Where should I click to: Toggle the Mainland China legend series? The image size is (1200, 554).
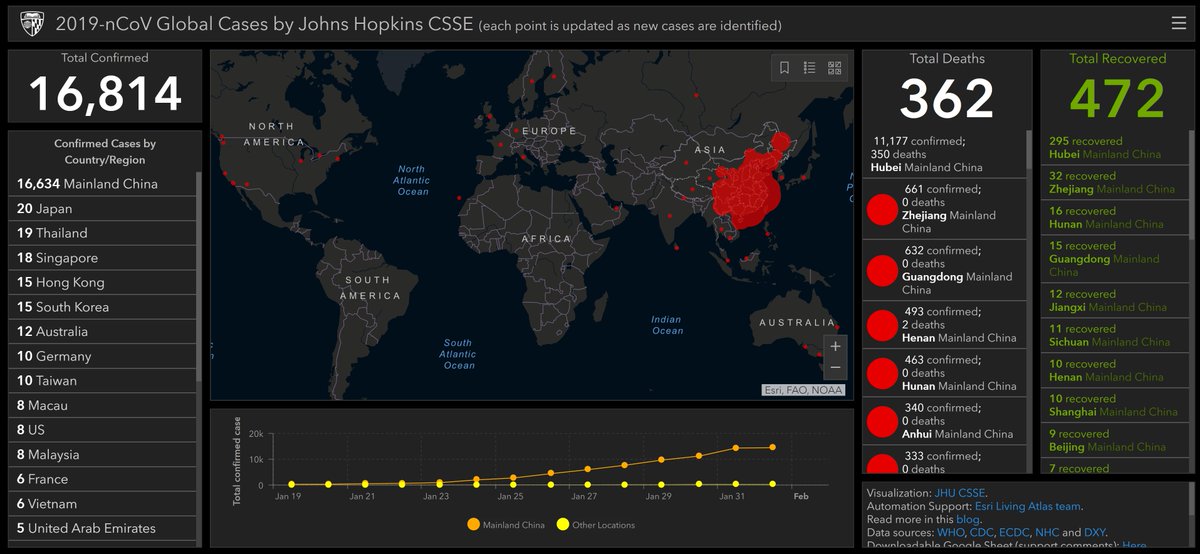[506, 524]
